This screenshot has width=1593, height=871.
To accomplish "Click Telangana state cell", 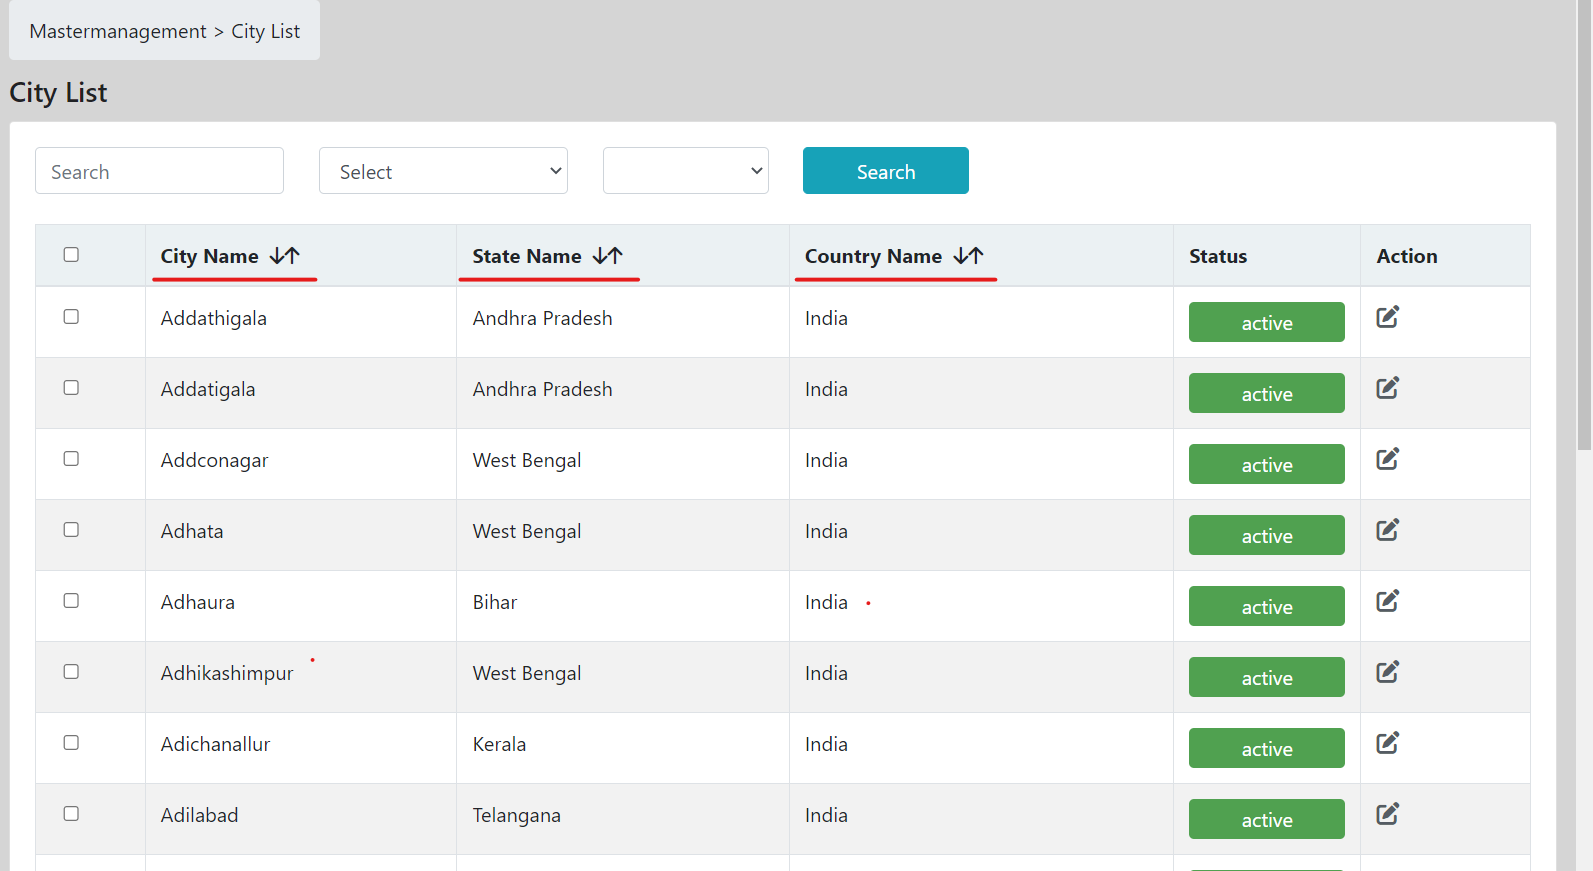I will click(517, 815).
